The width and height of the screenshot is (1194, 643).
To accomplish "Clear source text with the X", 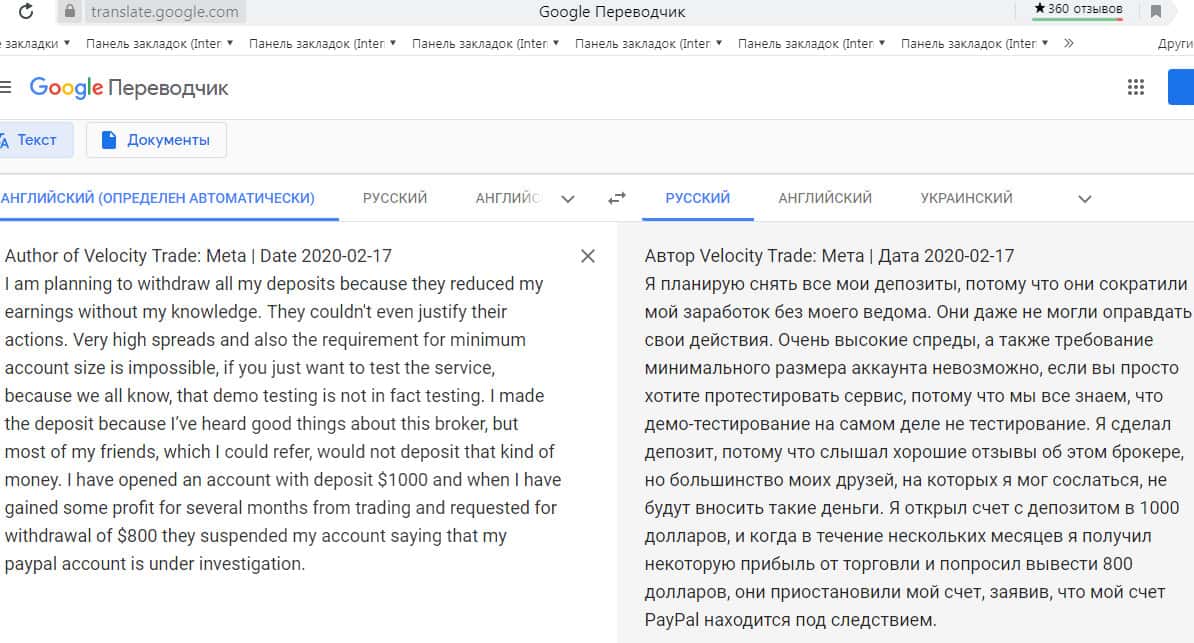I will (588, 256).
